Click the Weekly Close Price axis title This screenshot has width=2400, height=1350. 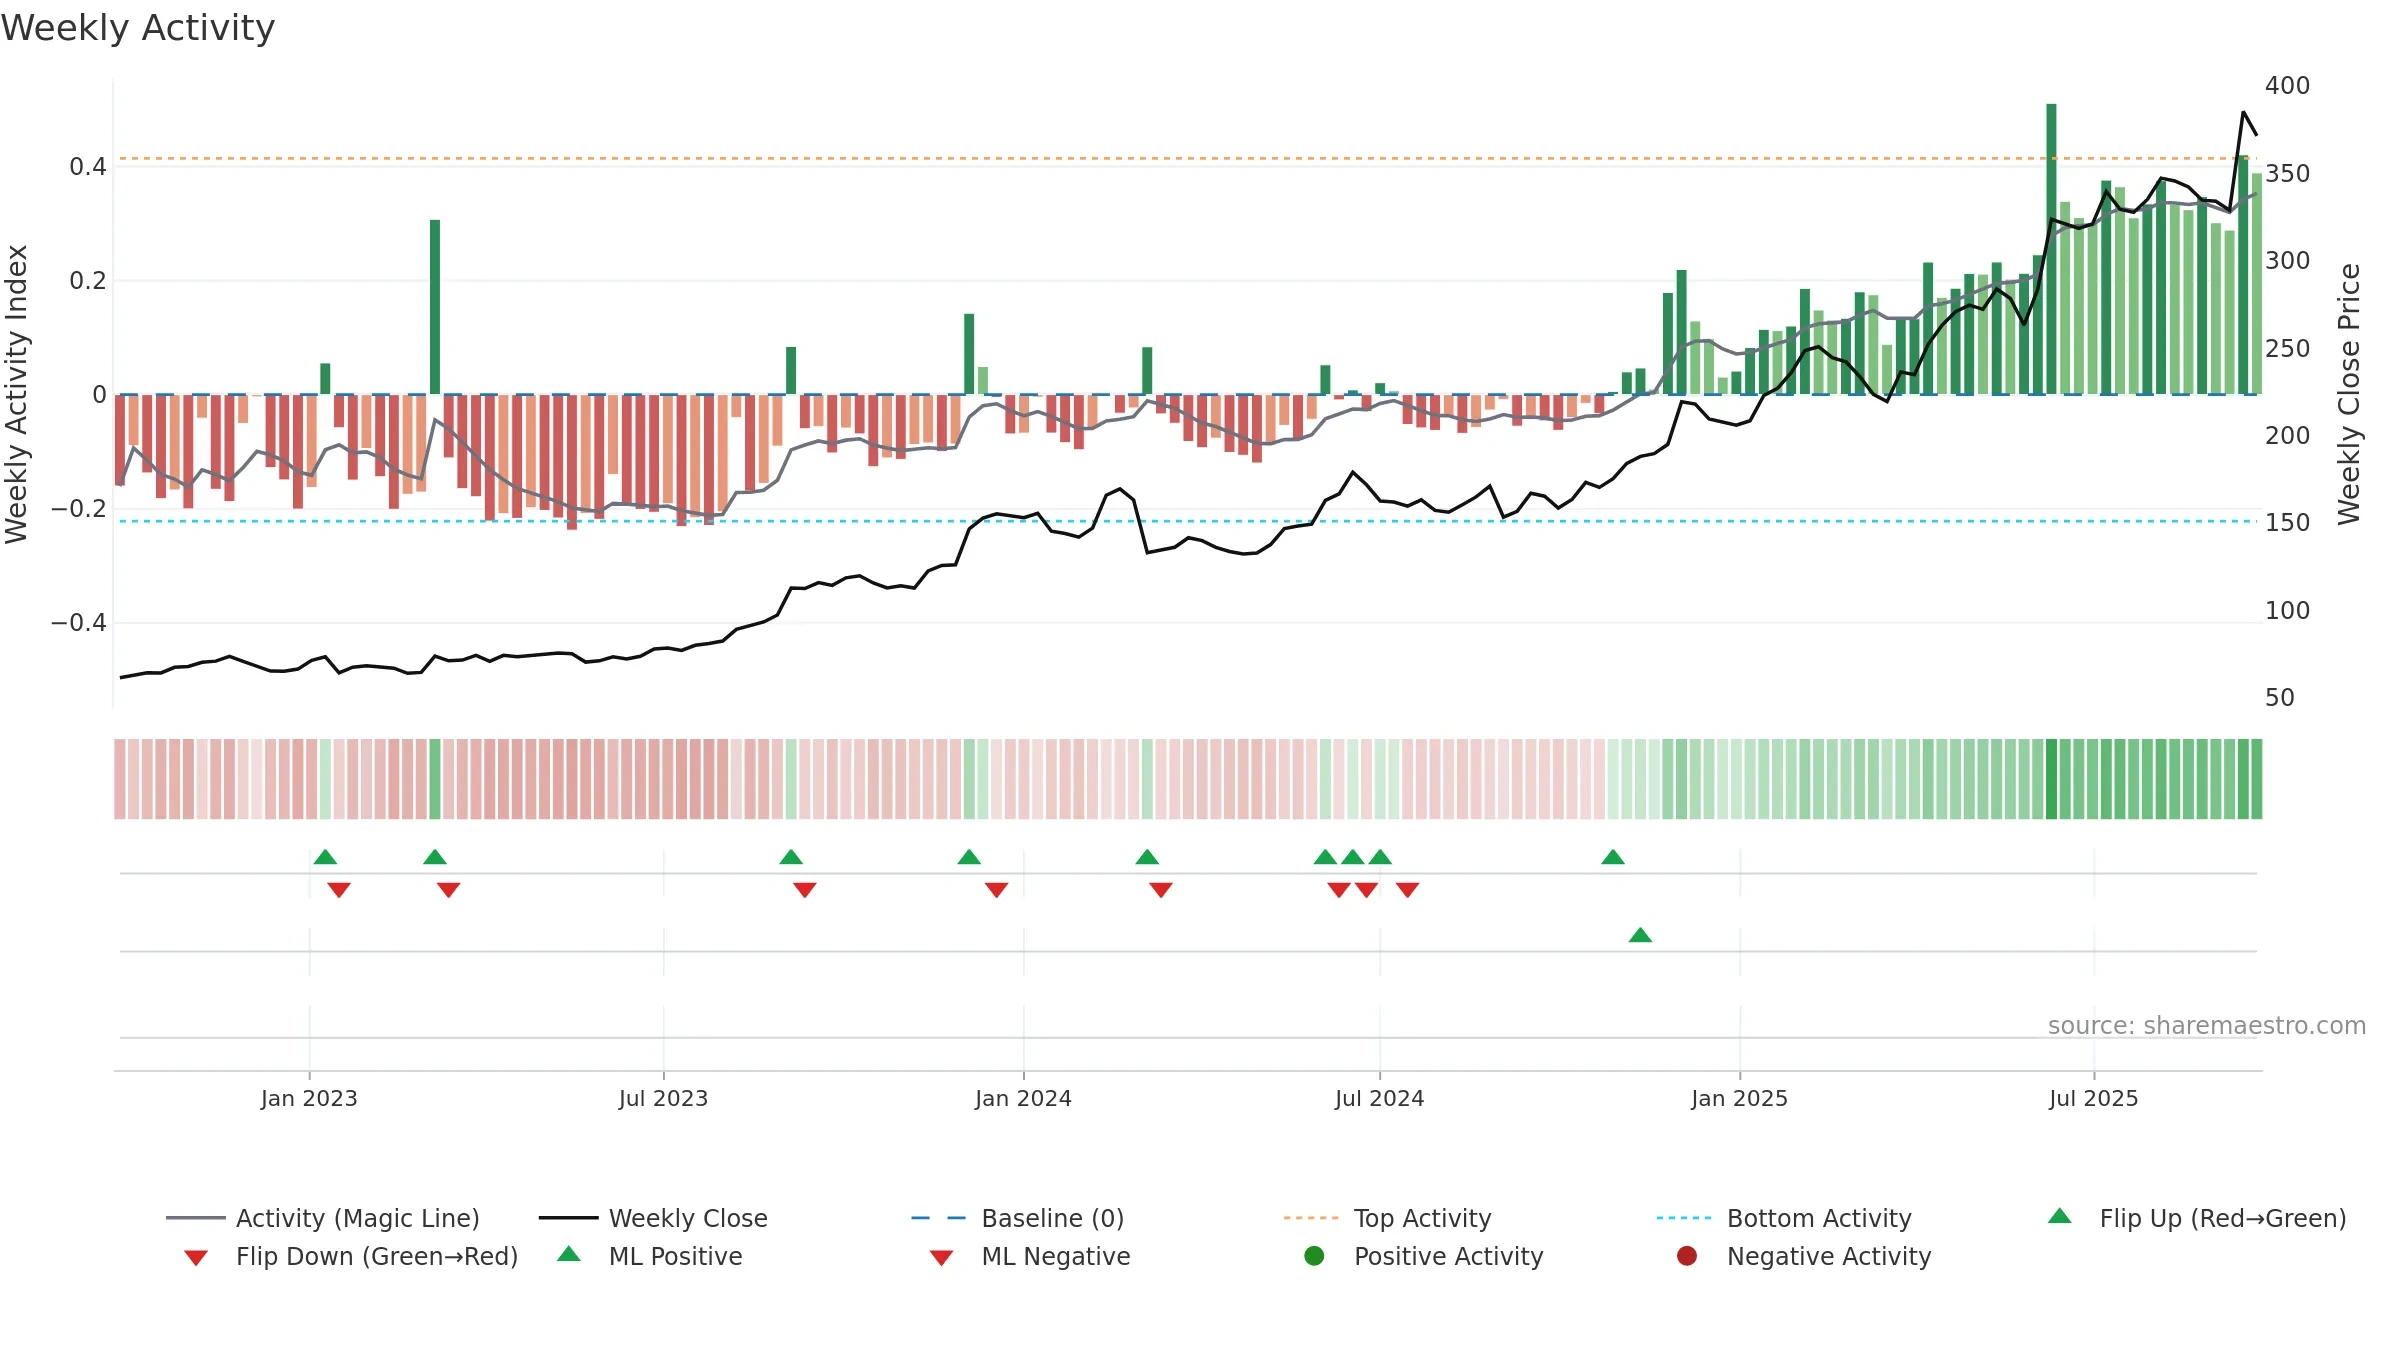2349,394
